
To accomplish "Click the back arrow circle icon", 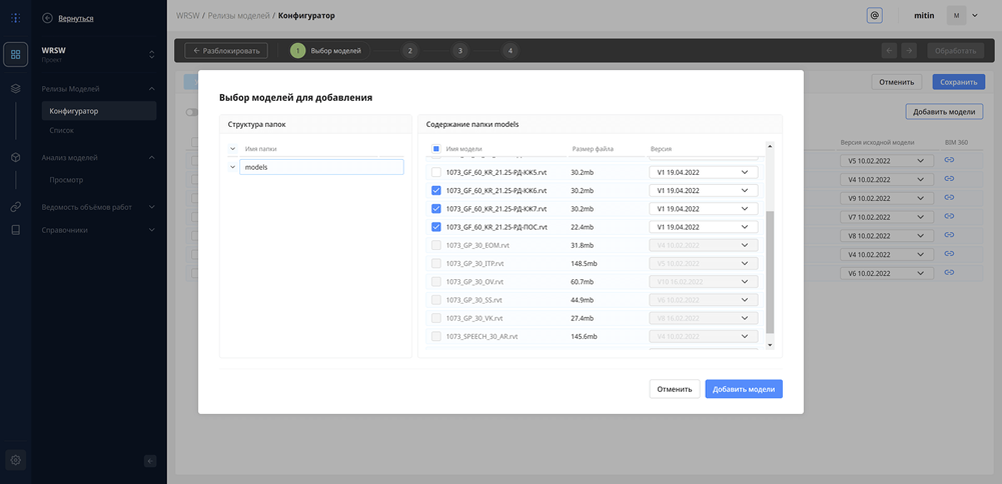I will pyautogui.click(x=47, y=19).
